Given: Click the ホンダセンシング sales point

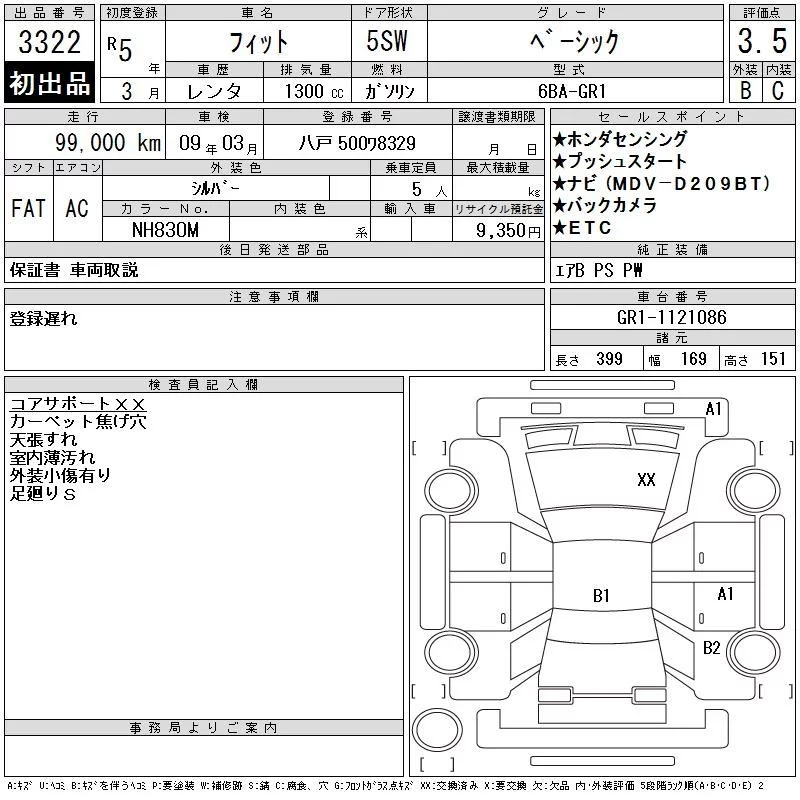Looking at the screenshot, I should [620, 139].
